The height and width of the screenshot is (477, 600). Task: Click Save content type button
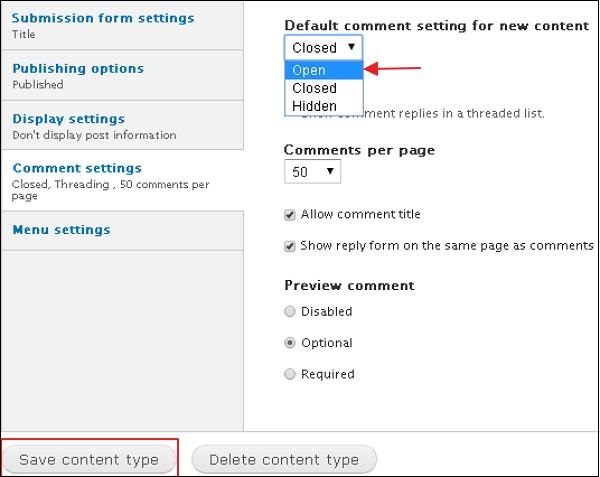(89, 460)
